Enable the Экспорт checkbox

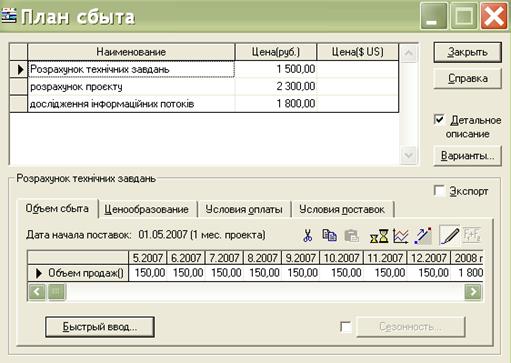click(439, 191)
